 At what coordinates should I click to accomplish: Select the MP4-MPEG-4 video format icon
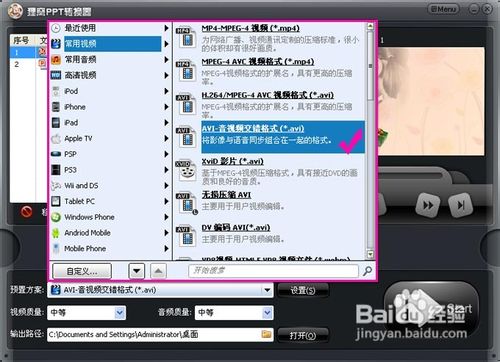click(x=186, y=37)
